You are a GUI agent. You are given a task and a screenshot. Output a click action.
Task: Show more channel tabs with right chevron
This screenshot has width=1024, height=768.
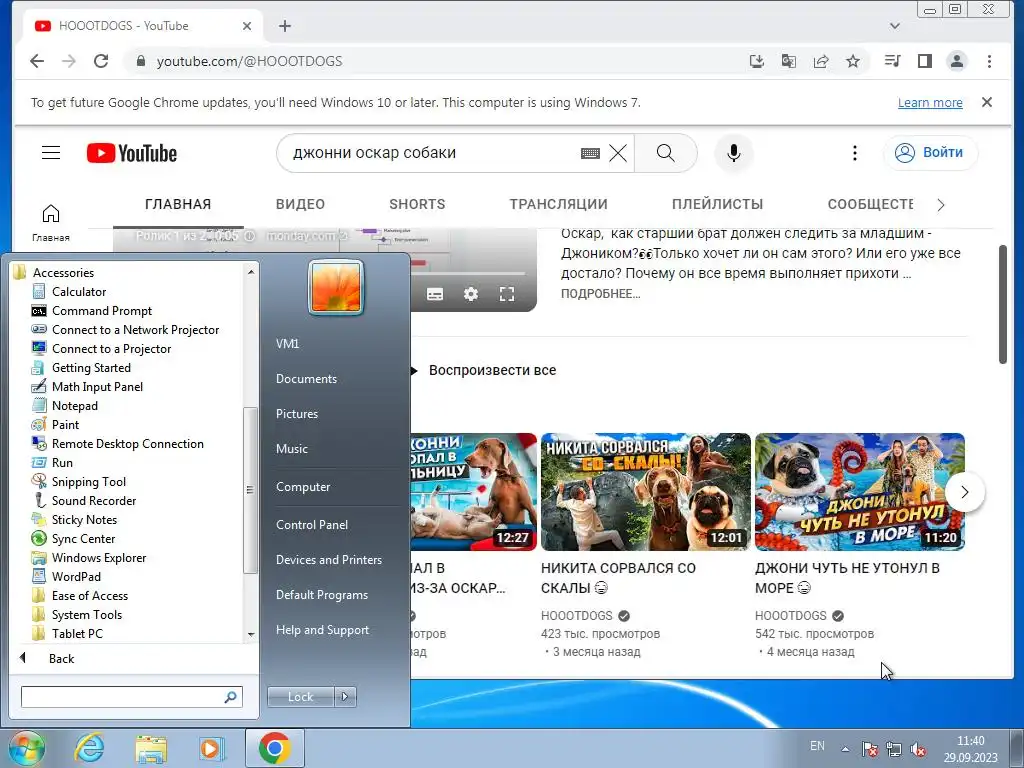tap(940, 205)
